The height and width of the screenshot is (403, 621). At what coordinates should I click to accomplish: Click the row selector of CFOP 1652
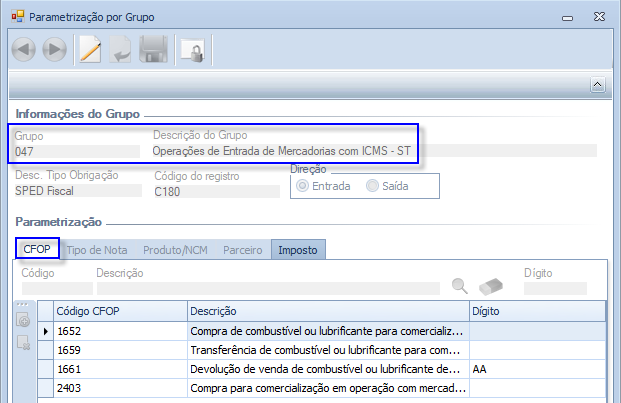click(46, 331)
